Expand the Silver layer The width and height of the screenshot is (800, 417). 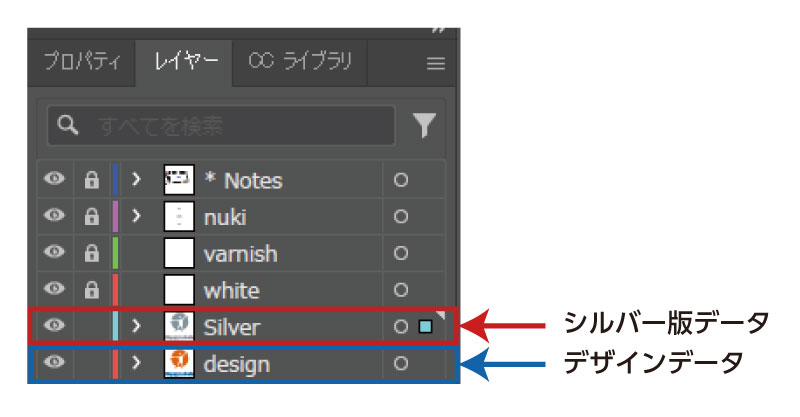[x=136, y=326]
